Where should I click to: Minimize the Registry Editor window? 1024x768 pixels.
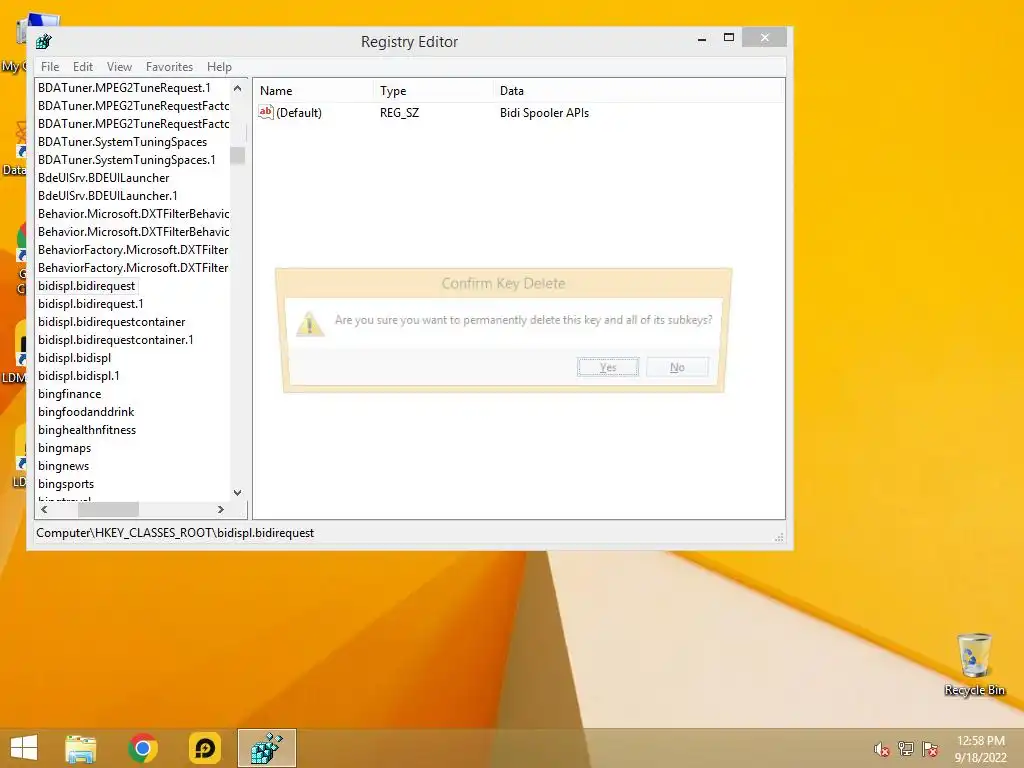tap(702, 39)
